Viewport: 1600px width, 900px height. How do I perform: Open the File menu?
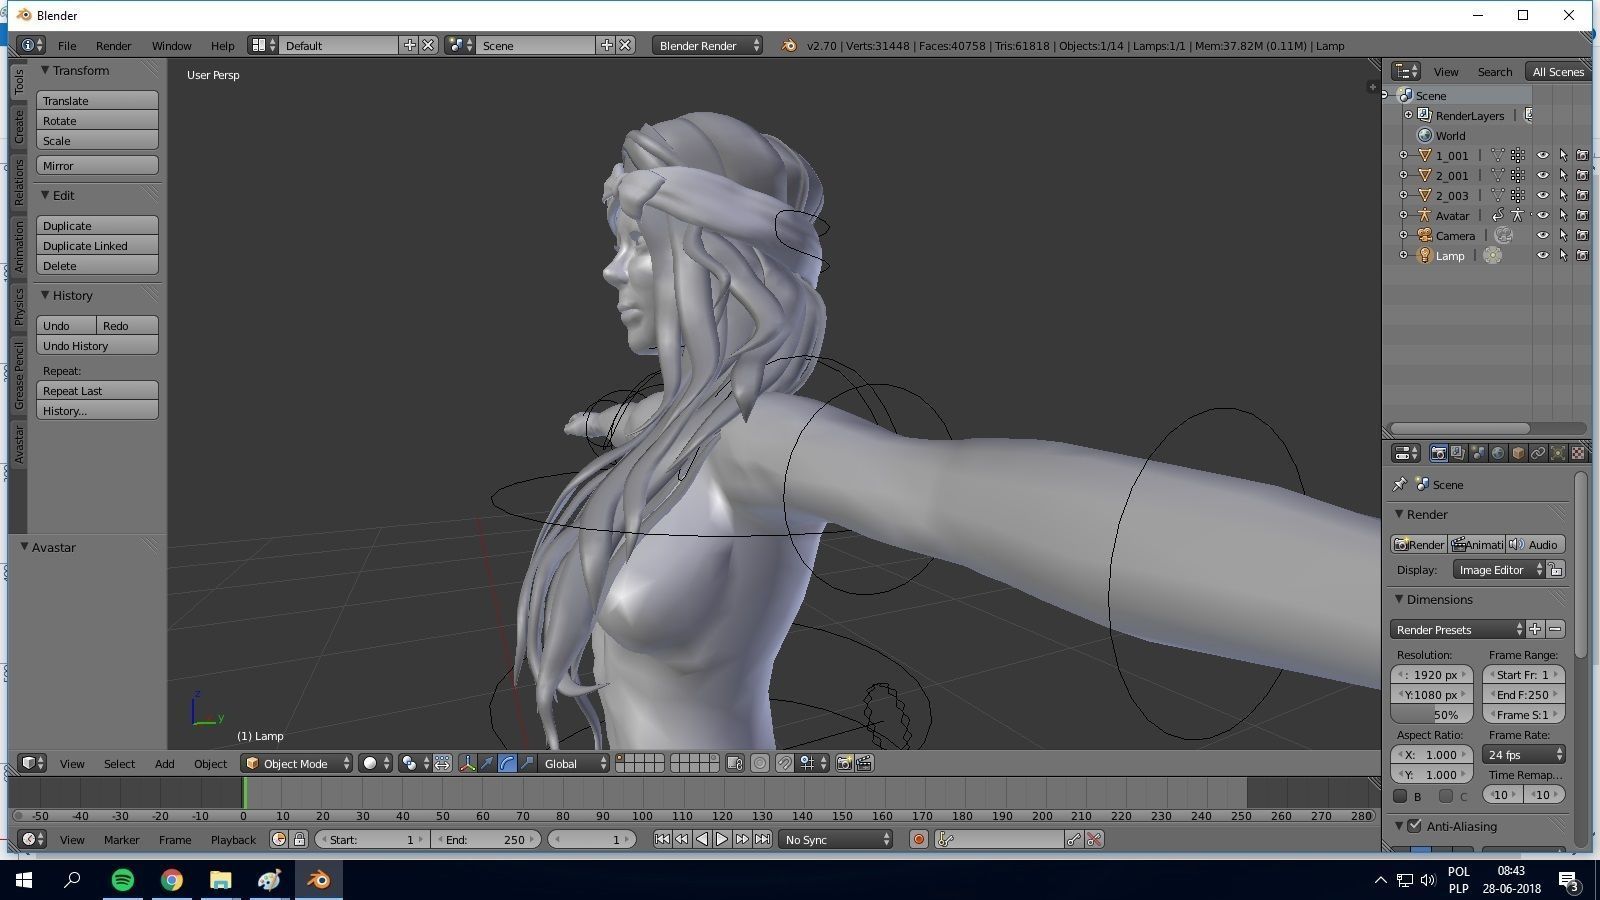tap(67, 45)
